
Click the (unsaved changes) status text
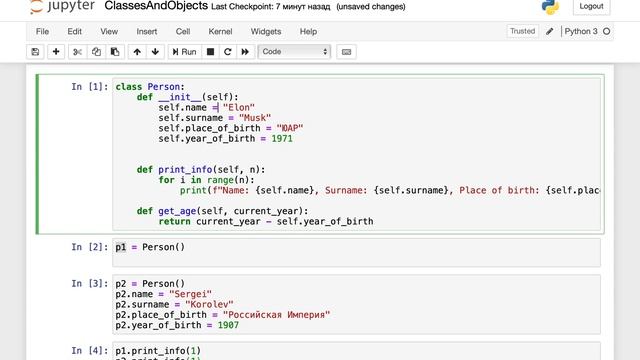371,7
